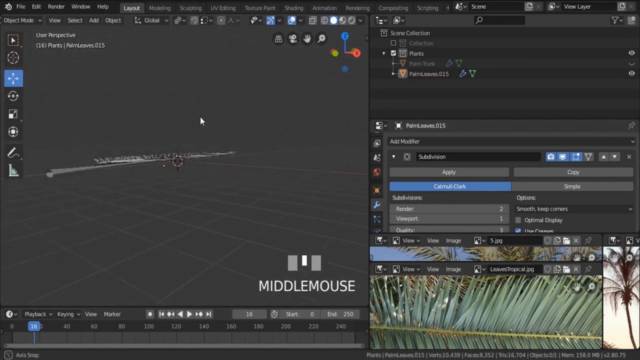The image size is (640, 360).
Task: Click the Z axis on navigation gizmo
Action: coord(345,36)
